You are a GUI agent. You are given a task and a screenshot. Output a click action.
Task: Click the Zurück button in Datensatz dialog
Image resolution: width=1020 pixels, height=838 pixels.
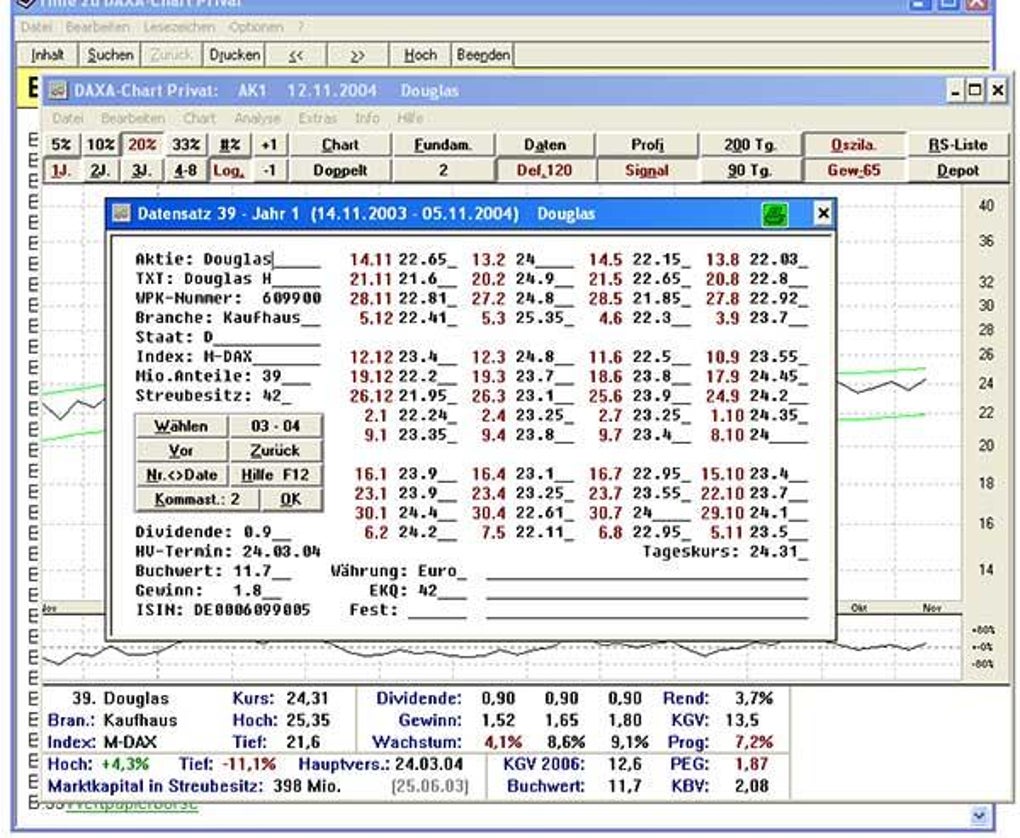(x=276, y=450)
